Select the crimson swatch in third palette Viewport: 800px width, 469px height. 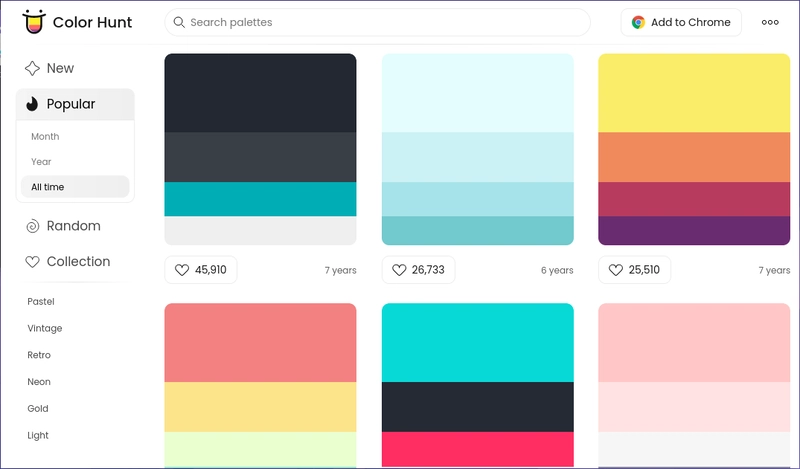coord(694,199)
